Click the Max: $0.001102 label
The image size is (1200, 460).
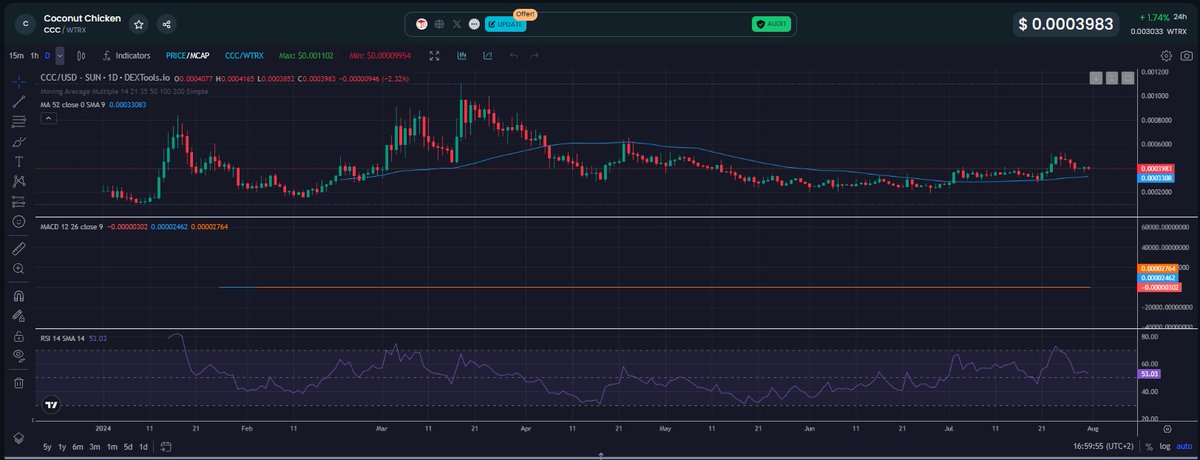point(304,56)
